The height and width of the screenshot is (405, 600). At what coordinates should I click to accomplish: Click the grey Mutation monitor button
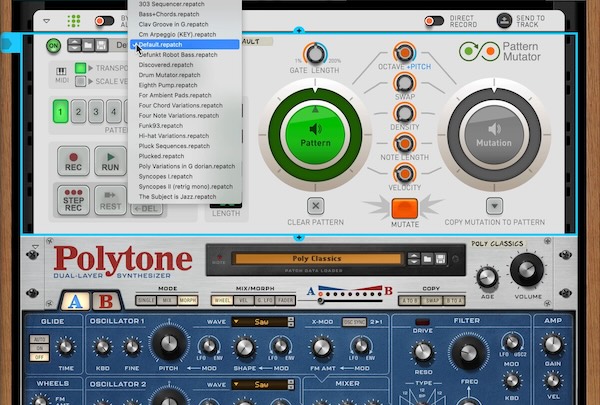[x=494, y=135]
